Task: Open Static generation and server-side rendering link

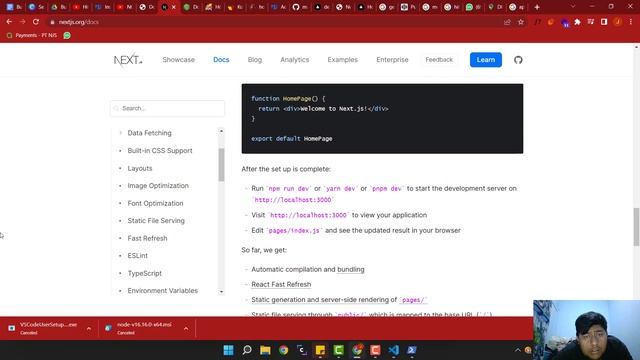Action: point(320,300)
